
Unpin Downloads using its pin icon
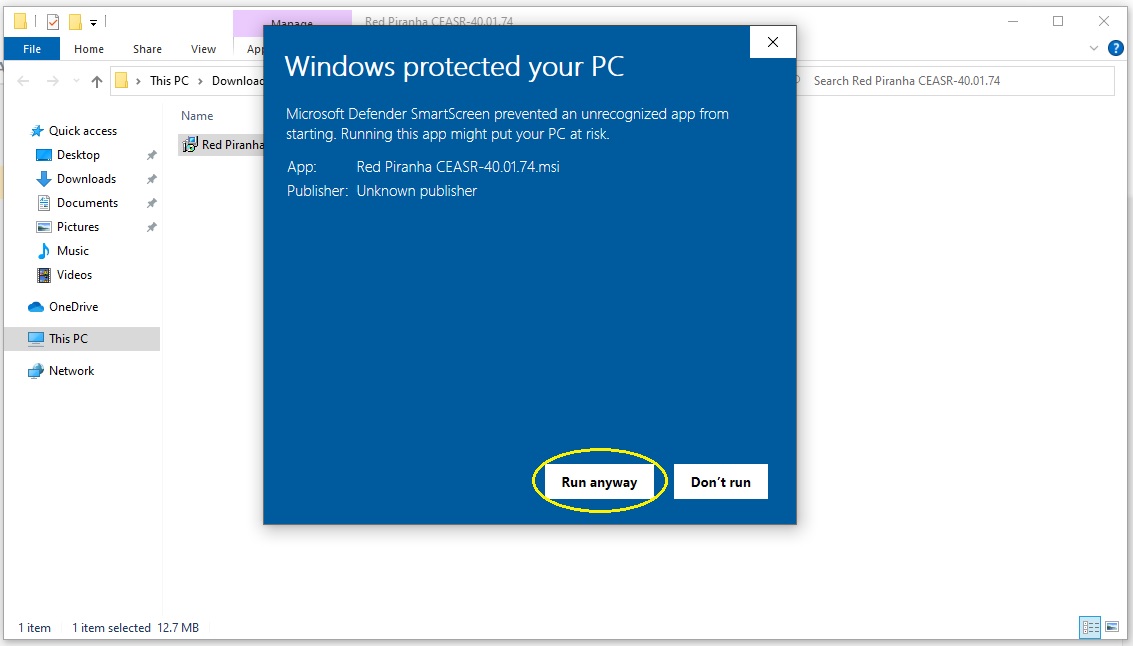pyautogui.click(x=152, y=179)
